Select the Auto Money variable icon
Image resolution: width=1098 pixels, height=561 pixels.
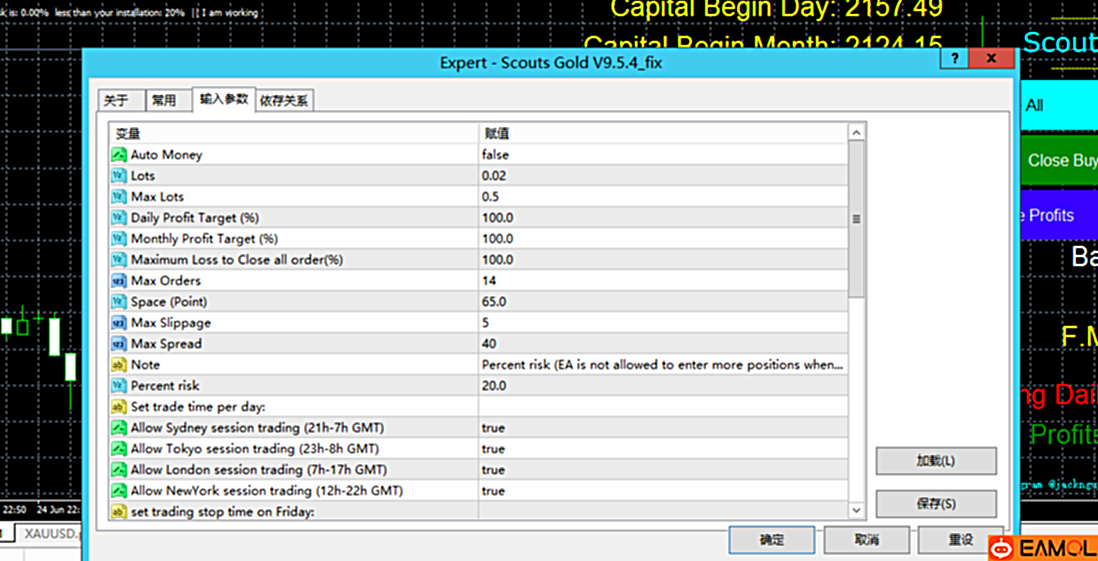pos(118,155)
